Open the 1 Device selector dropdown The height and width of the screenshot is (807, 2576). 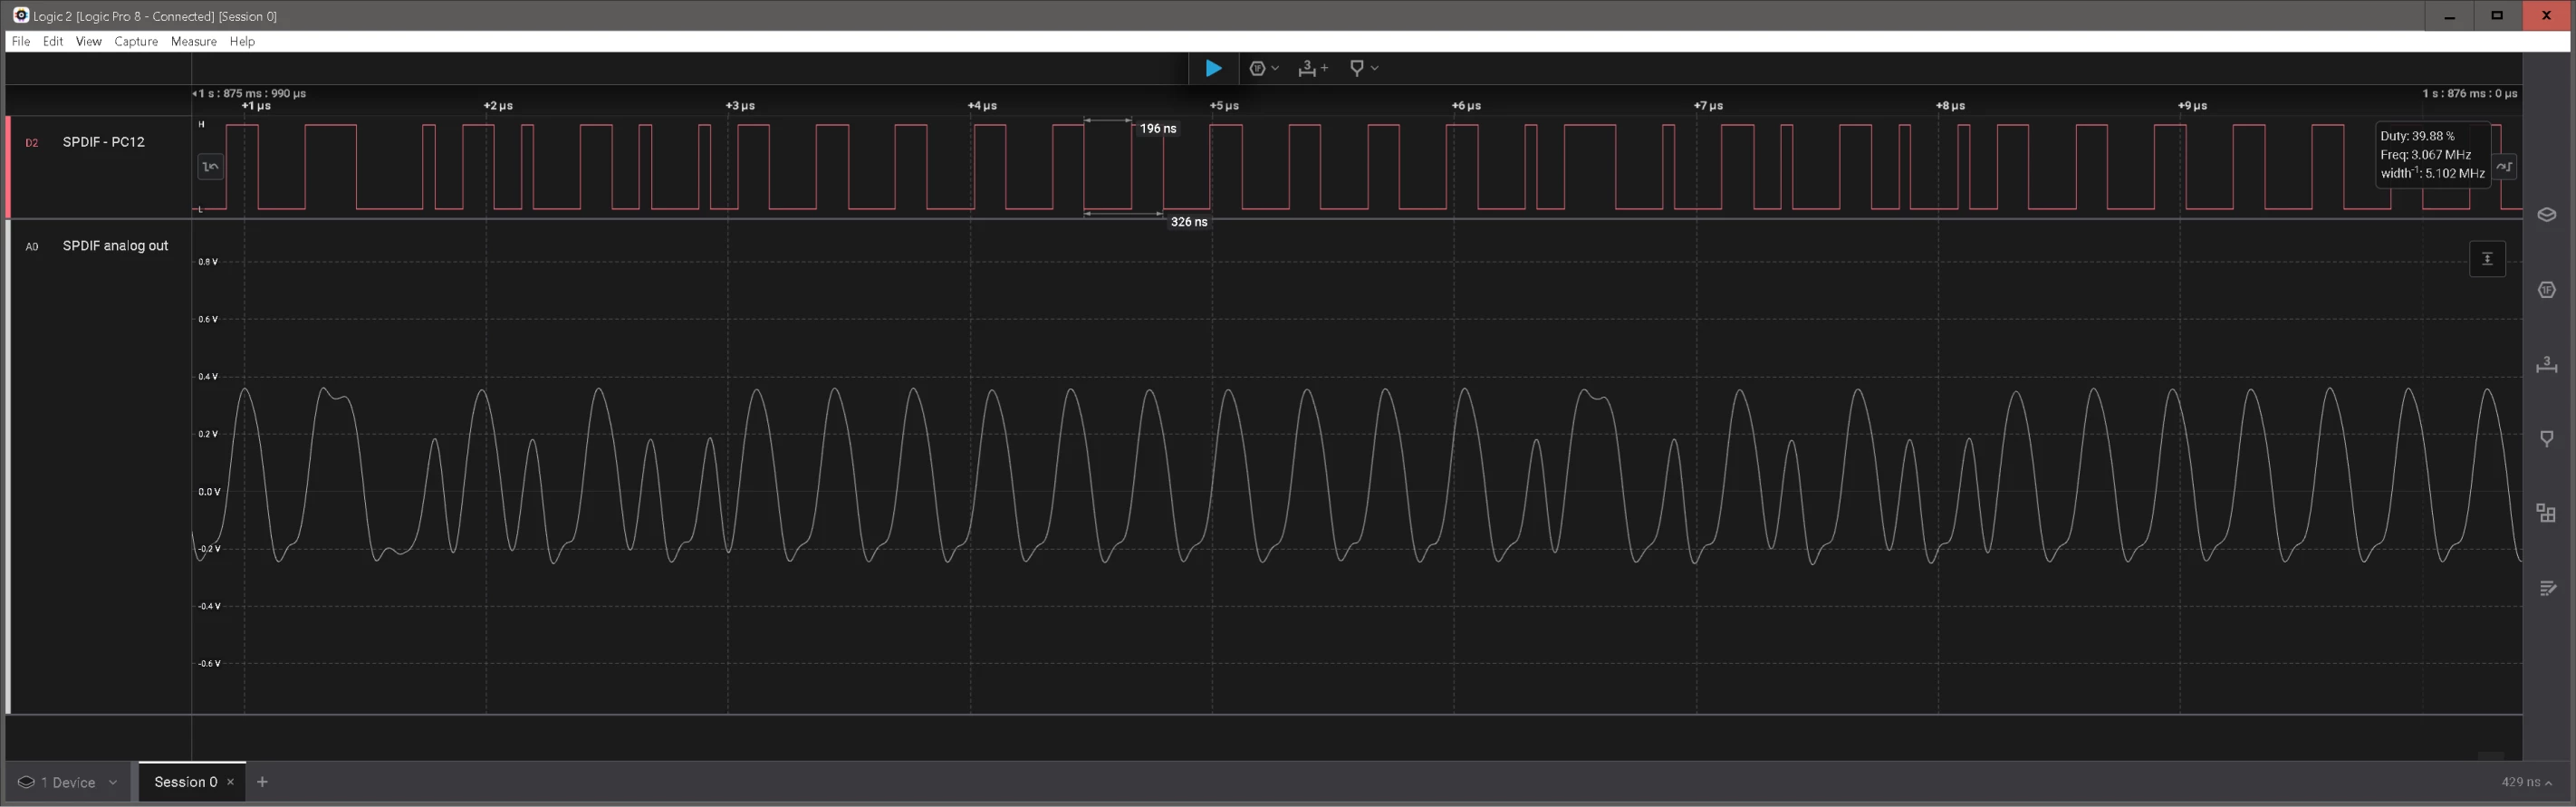point(67,782)
